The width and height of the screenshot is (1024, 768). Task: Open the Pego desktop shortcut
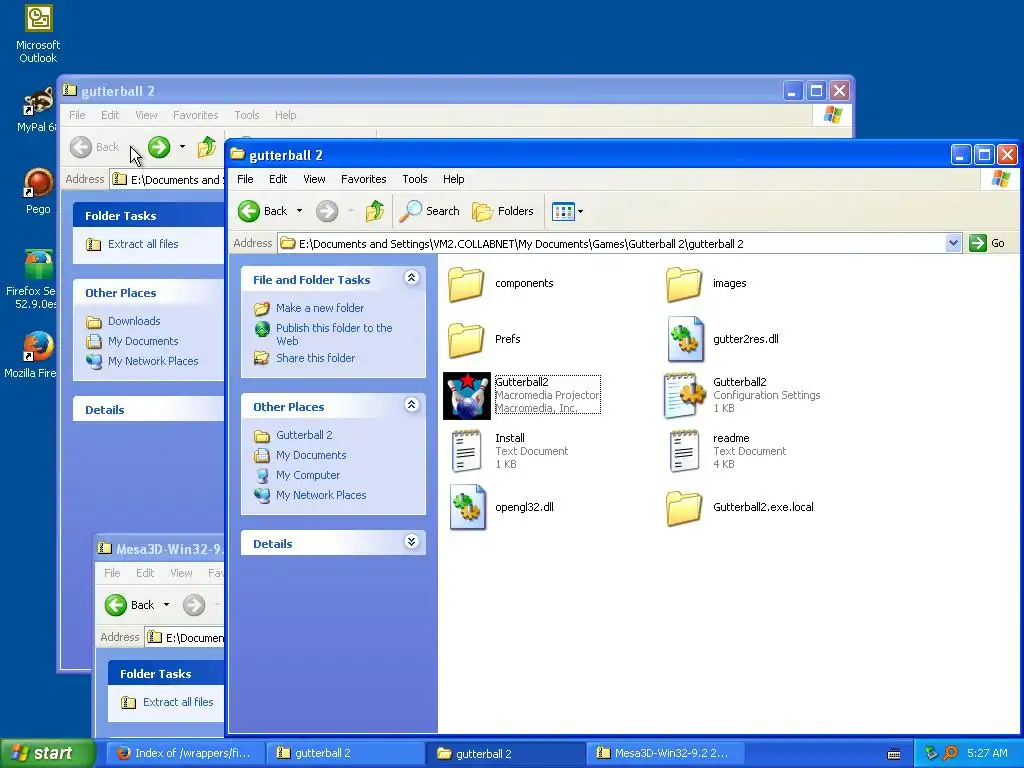(x=38, y=191)
